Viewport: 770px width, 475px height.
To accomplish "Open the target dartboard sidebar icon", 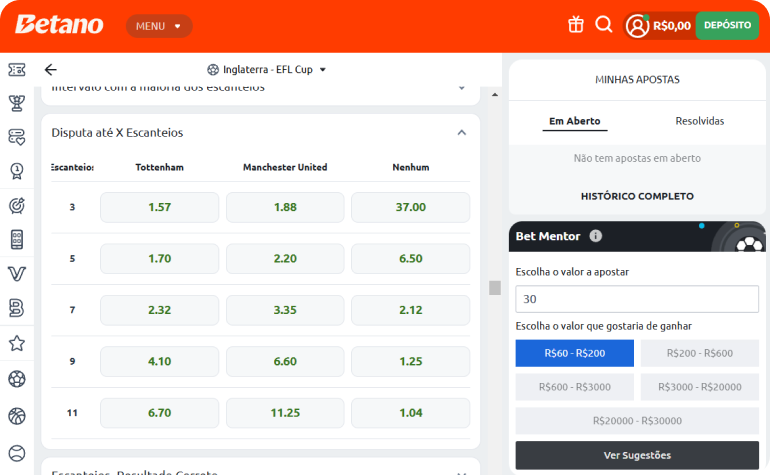I will 17,205.
